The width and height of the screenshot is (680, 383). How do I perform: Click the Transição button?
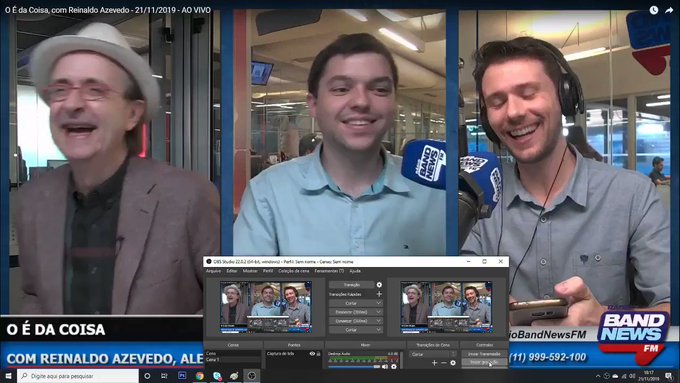pos(351,285)
